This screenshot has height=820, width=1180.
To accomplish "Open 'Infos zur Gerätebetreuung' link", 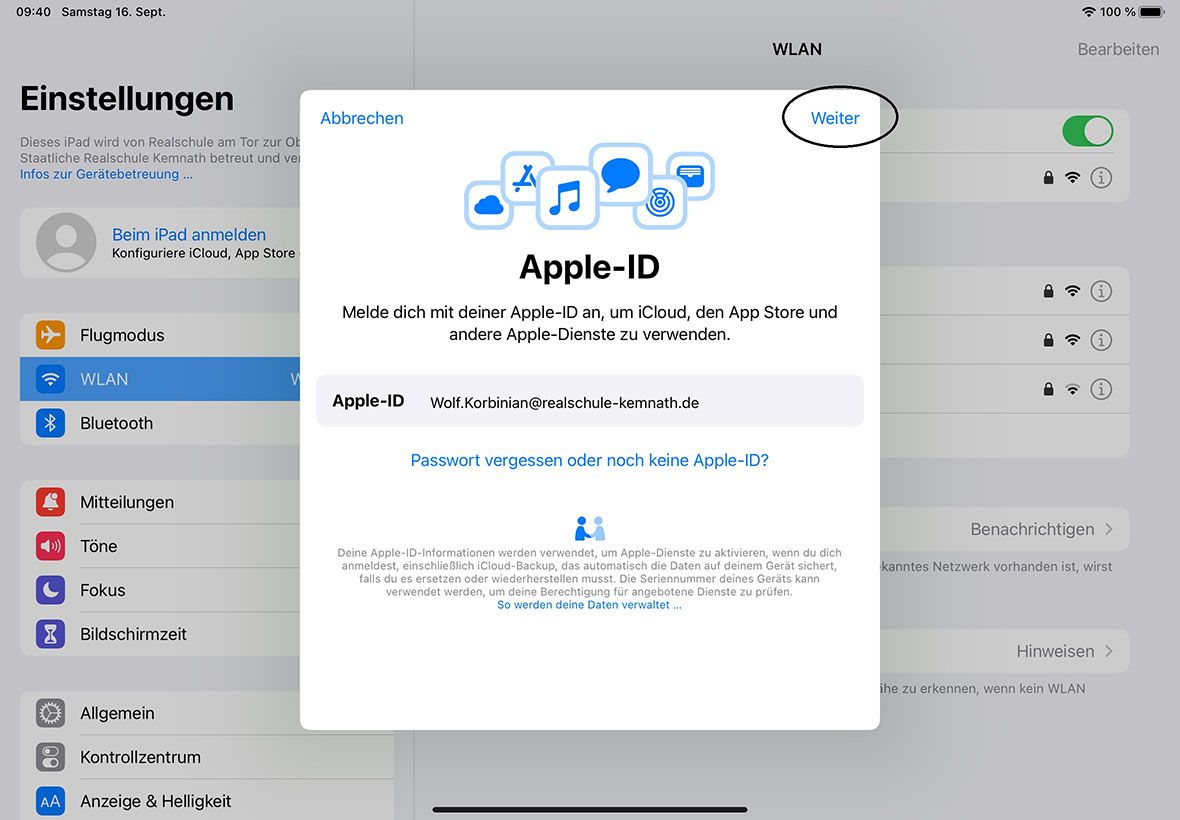I will click(x=106, y=174).
